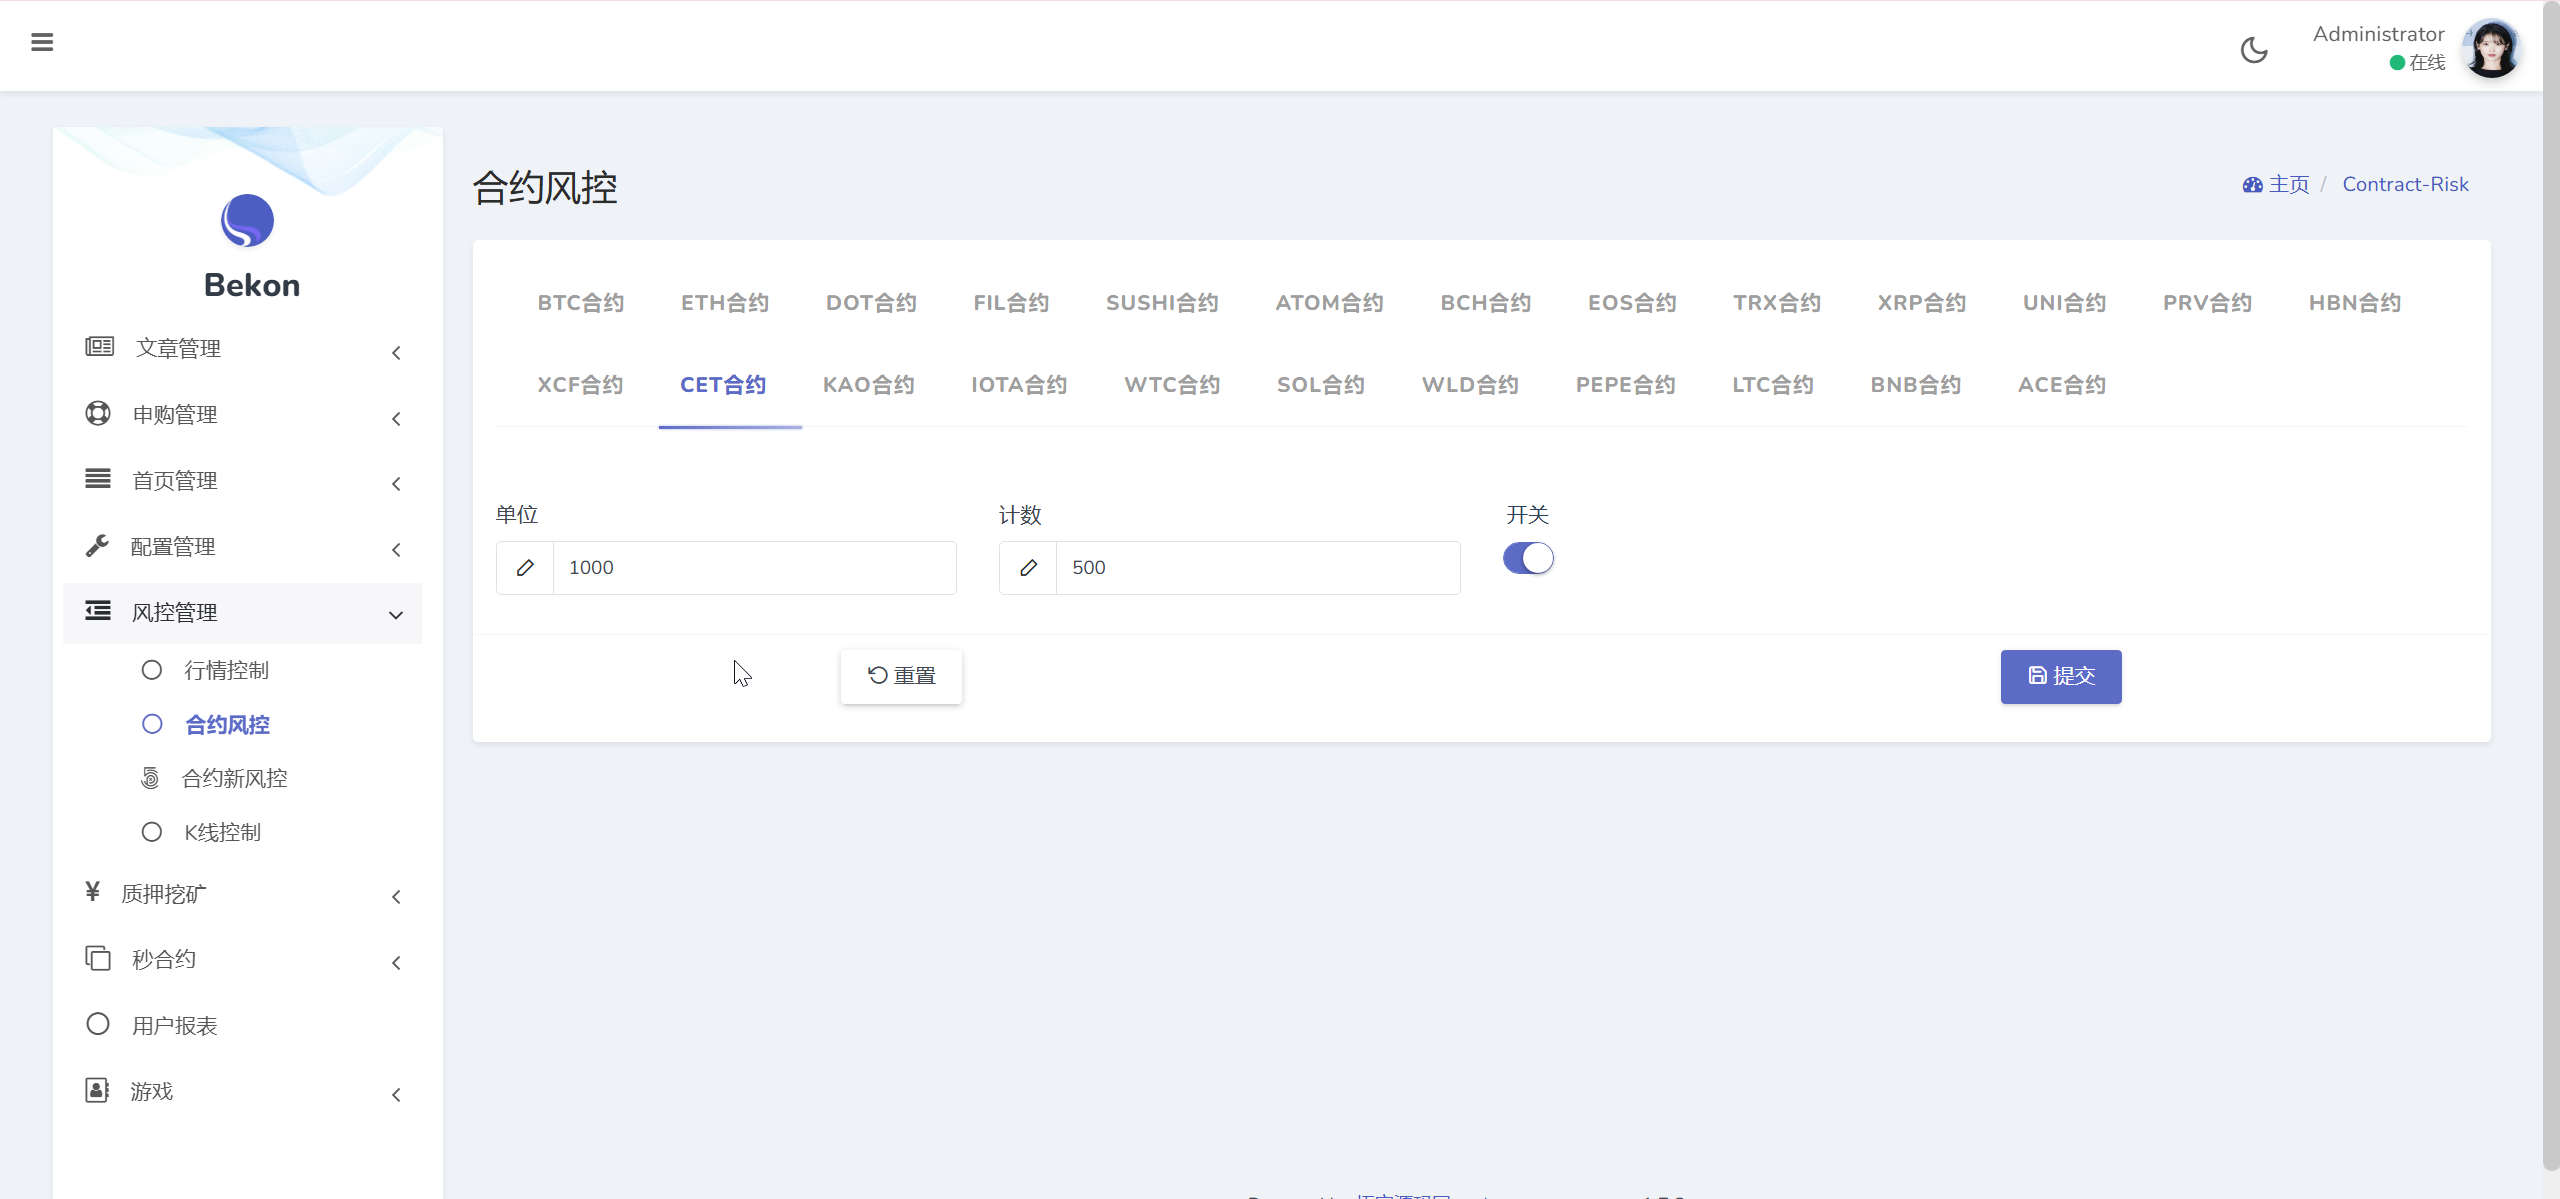
Task: Switch to dark mode via moon icon
Action: point(2254,49)
